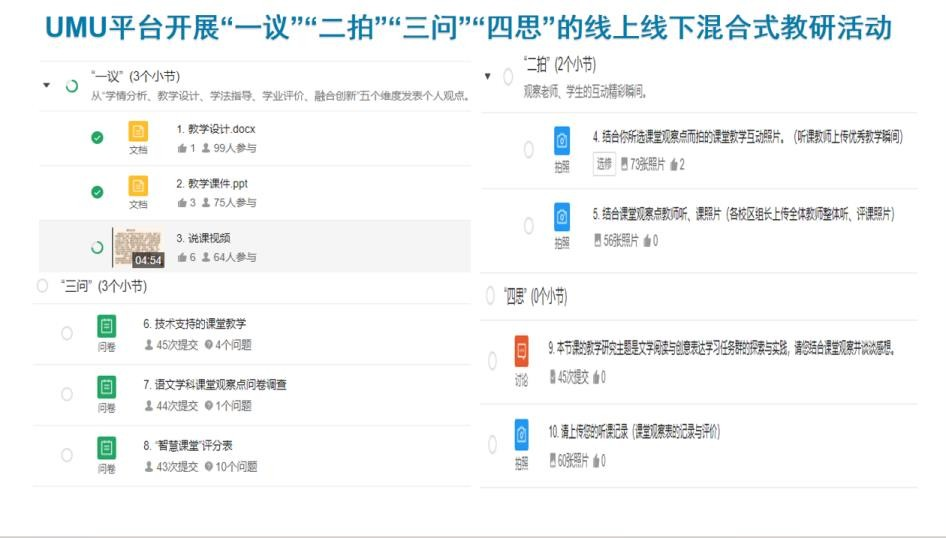Image resolution: width=946 pixels, height=538 pixels.
Task: Click questionnaire icon for 语文学科课堂观察点问卷调查
Action: coord(106,386)
